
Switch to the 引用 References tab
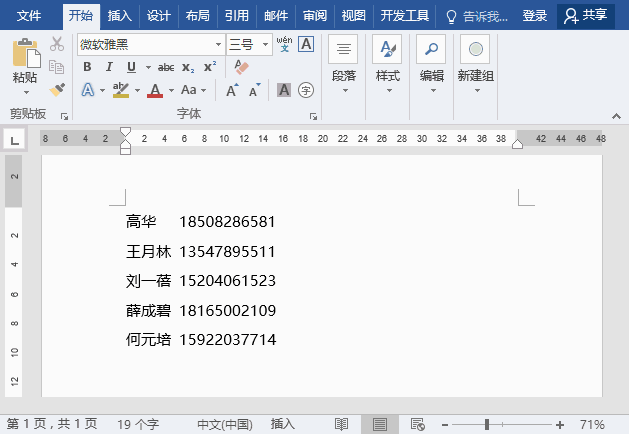pyautogui.click(x=236, y=16)
